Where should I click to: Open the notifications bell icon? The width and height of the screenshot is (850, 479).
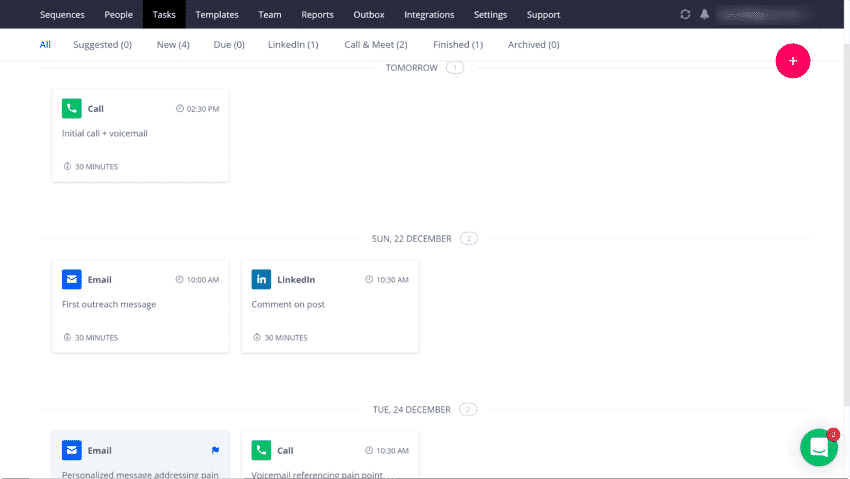point(704,15)
